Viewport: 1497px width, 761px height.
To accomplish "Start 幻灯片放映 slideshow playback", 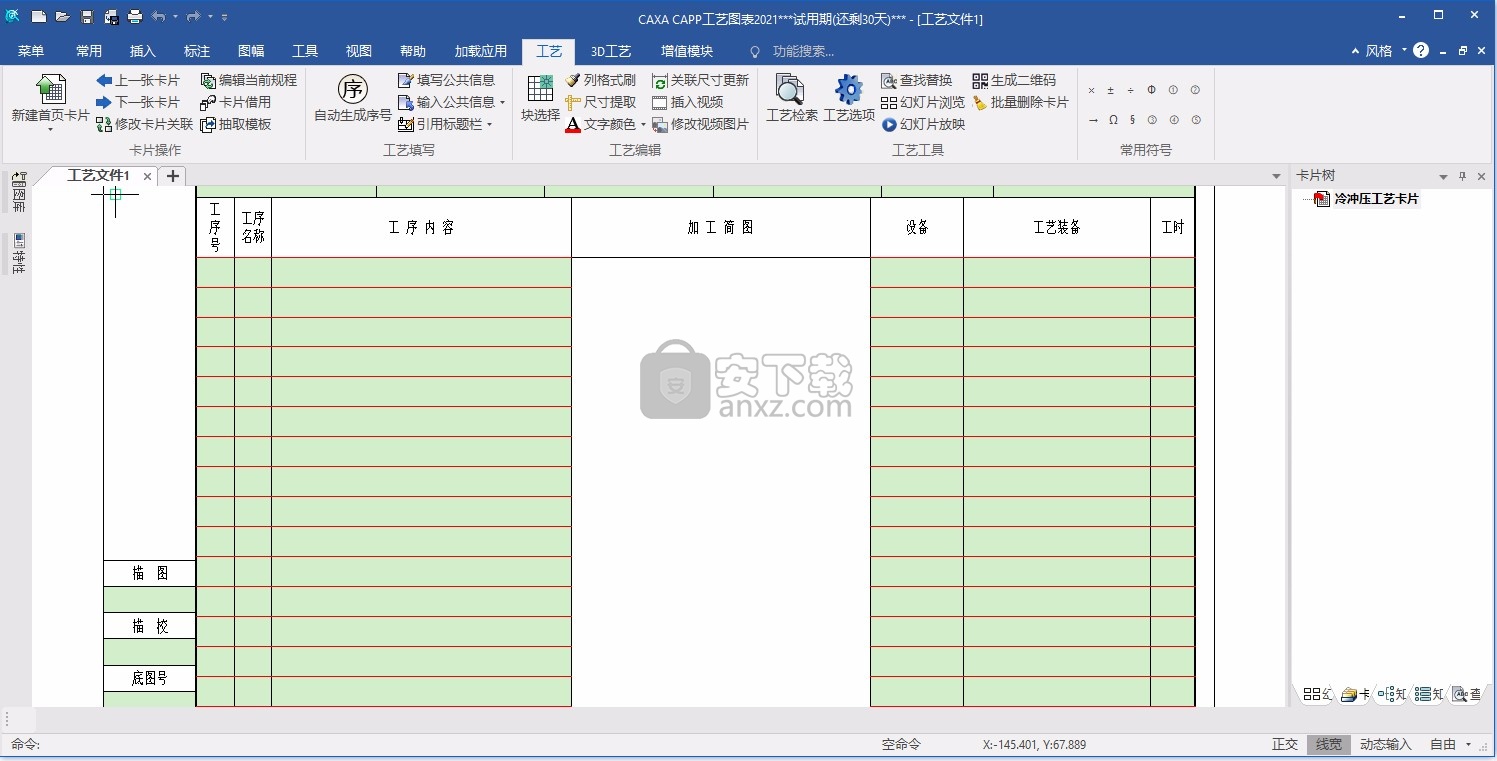I will [x=922, y=124].
